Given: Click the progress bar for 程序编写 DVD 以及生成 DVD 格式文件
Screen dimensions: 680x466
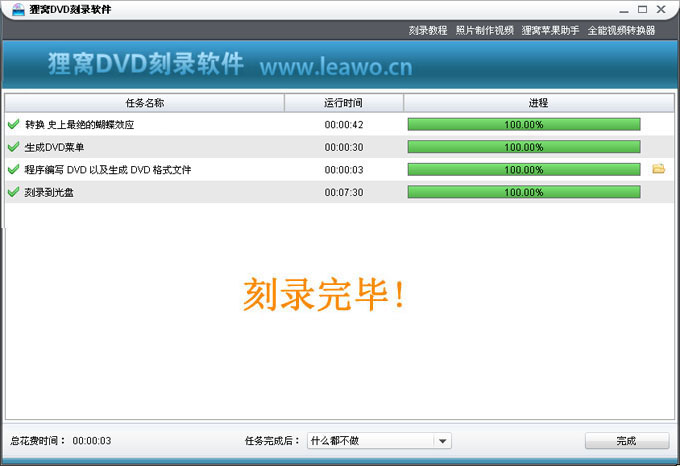Looking at the screenshot, I should tap(524, 169).
